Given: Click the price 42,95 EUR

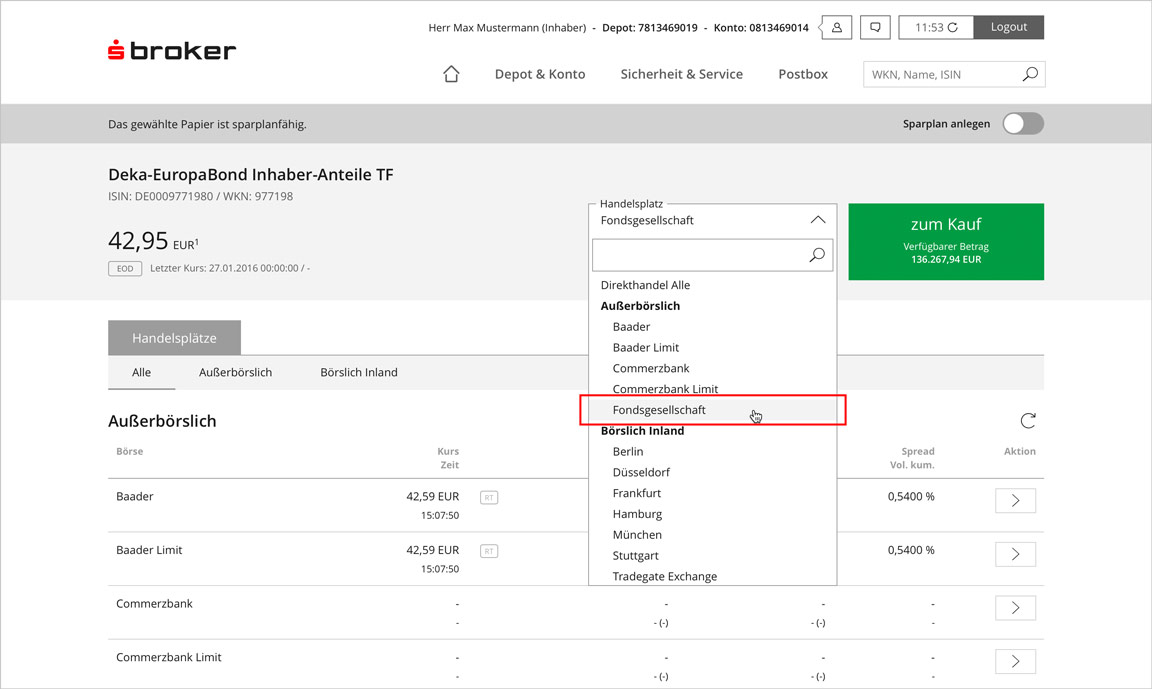Looking at the screenshot, I should [153, 241].
